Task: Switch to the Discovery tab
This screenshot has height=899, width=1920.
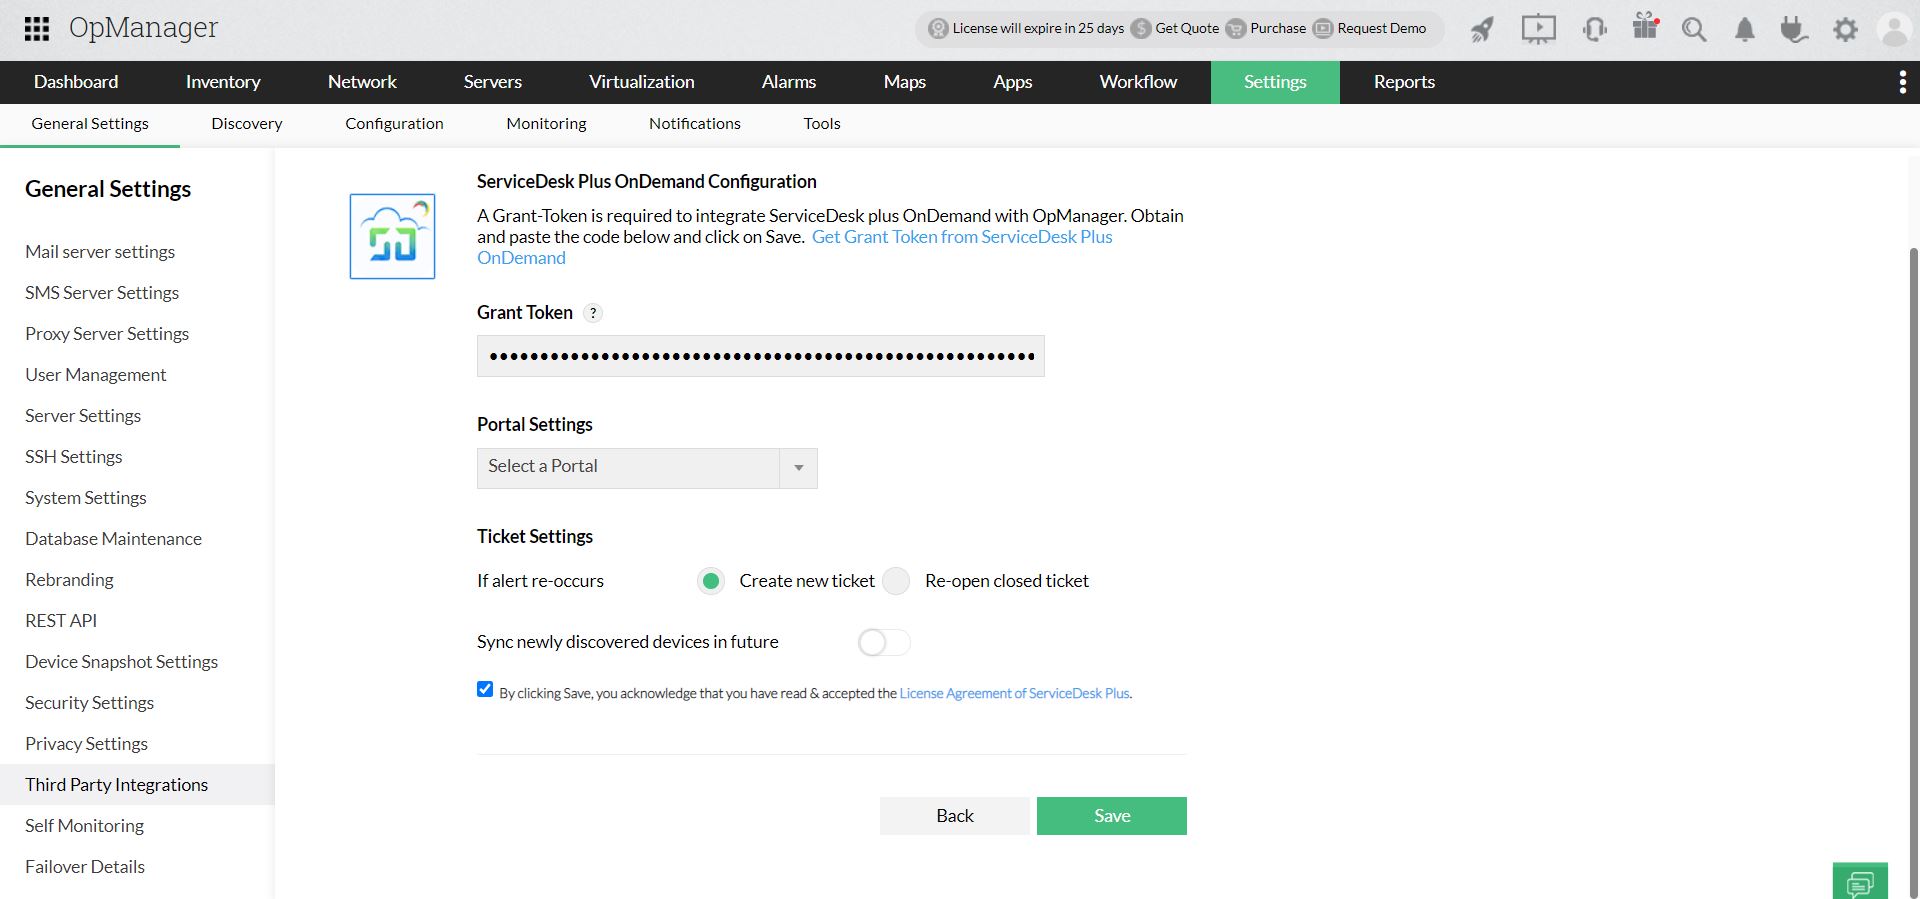Action: (x=247, y=124)
